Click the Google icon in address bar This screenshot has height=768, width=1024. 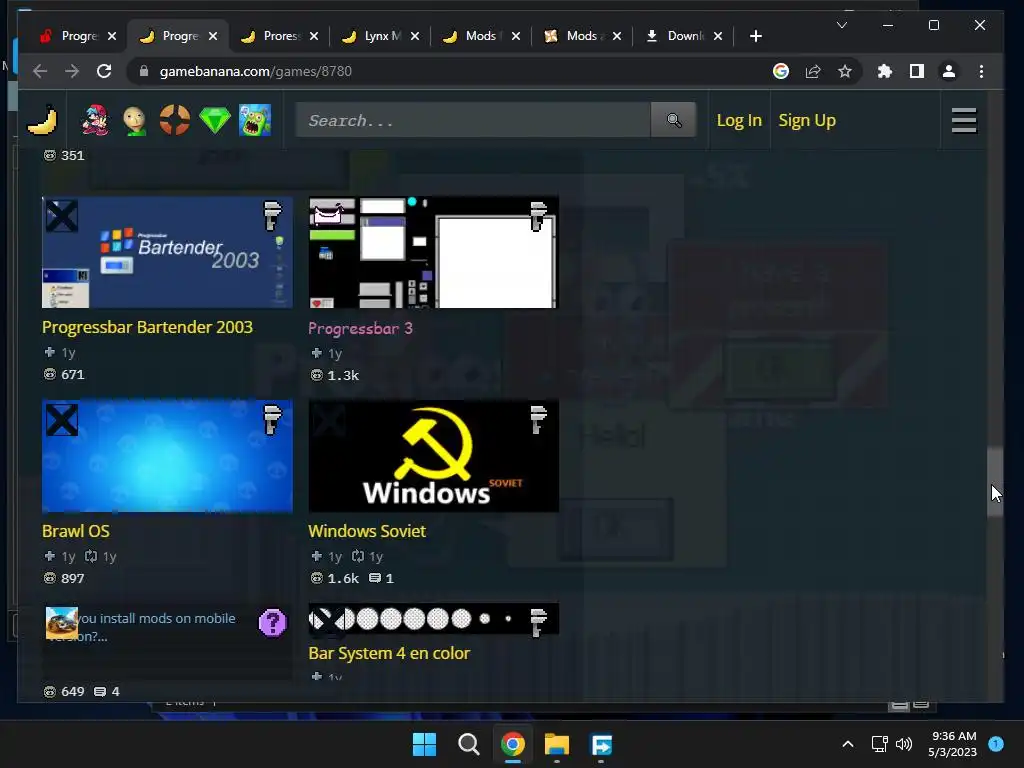point(780,71)
